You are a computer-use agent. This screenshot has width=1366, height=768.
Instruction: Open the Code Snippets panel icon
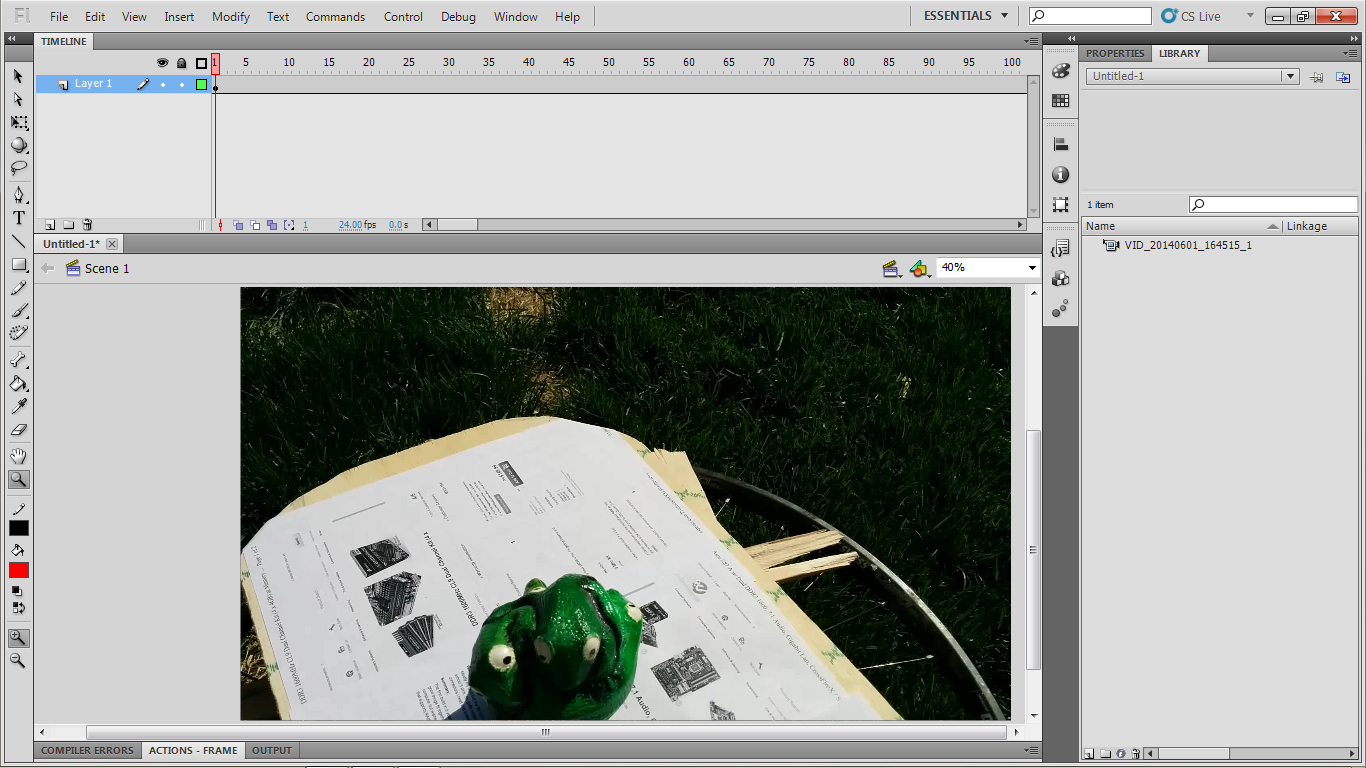pyautogui.click(x=1061, y=249)
